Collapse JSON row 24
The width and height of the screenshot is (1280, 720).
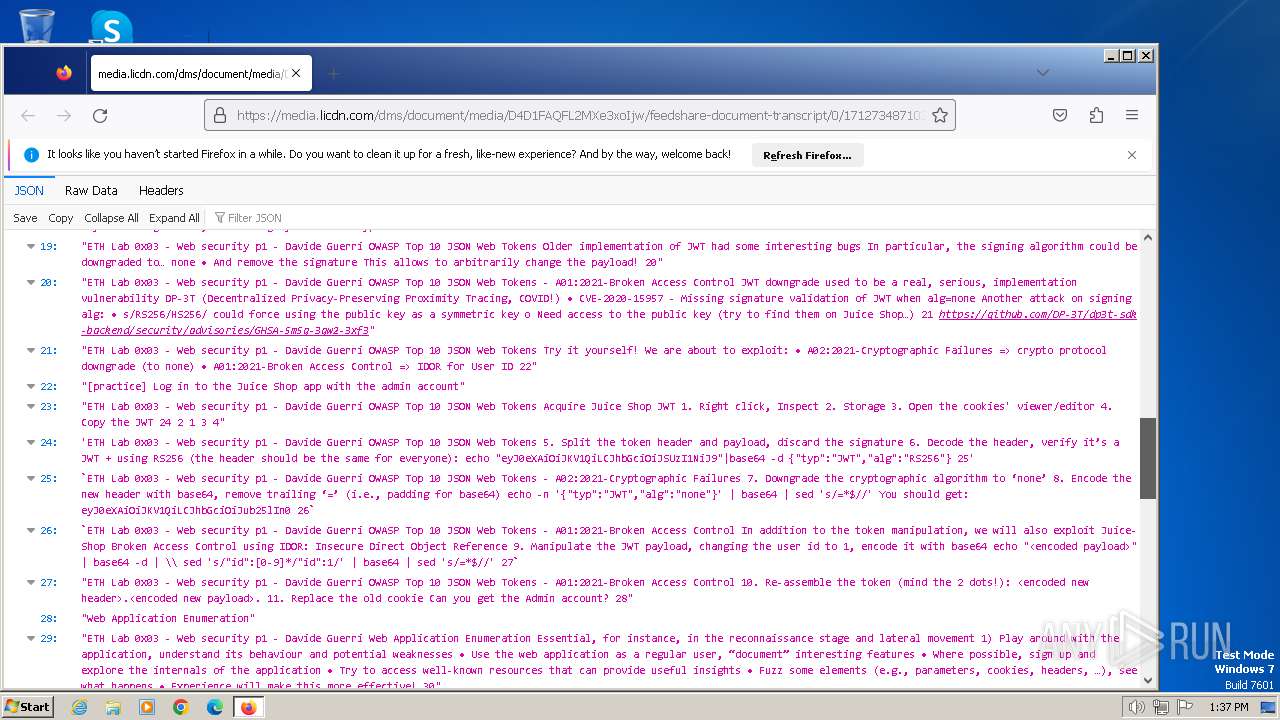click(x=31, y=442)
